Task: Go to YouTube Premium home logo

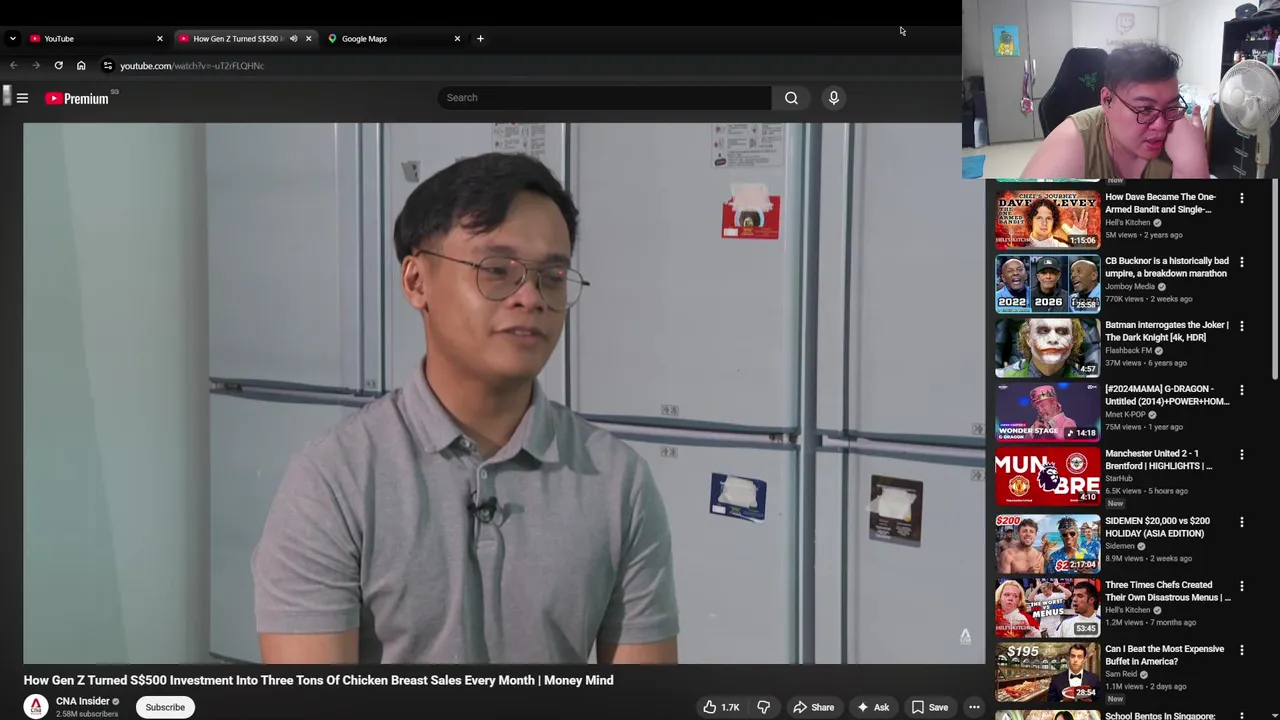Action: tap(77, 98)
